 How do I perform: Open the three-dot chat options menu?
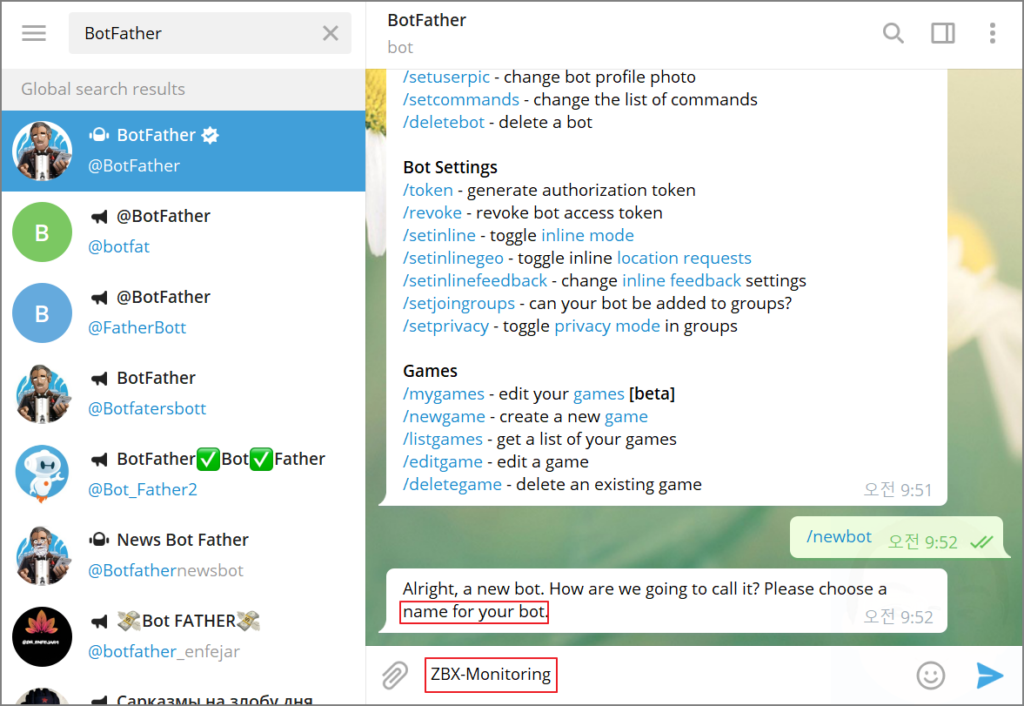[991, 33]
